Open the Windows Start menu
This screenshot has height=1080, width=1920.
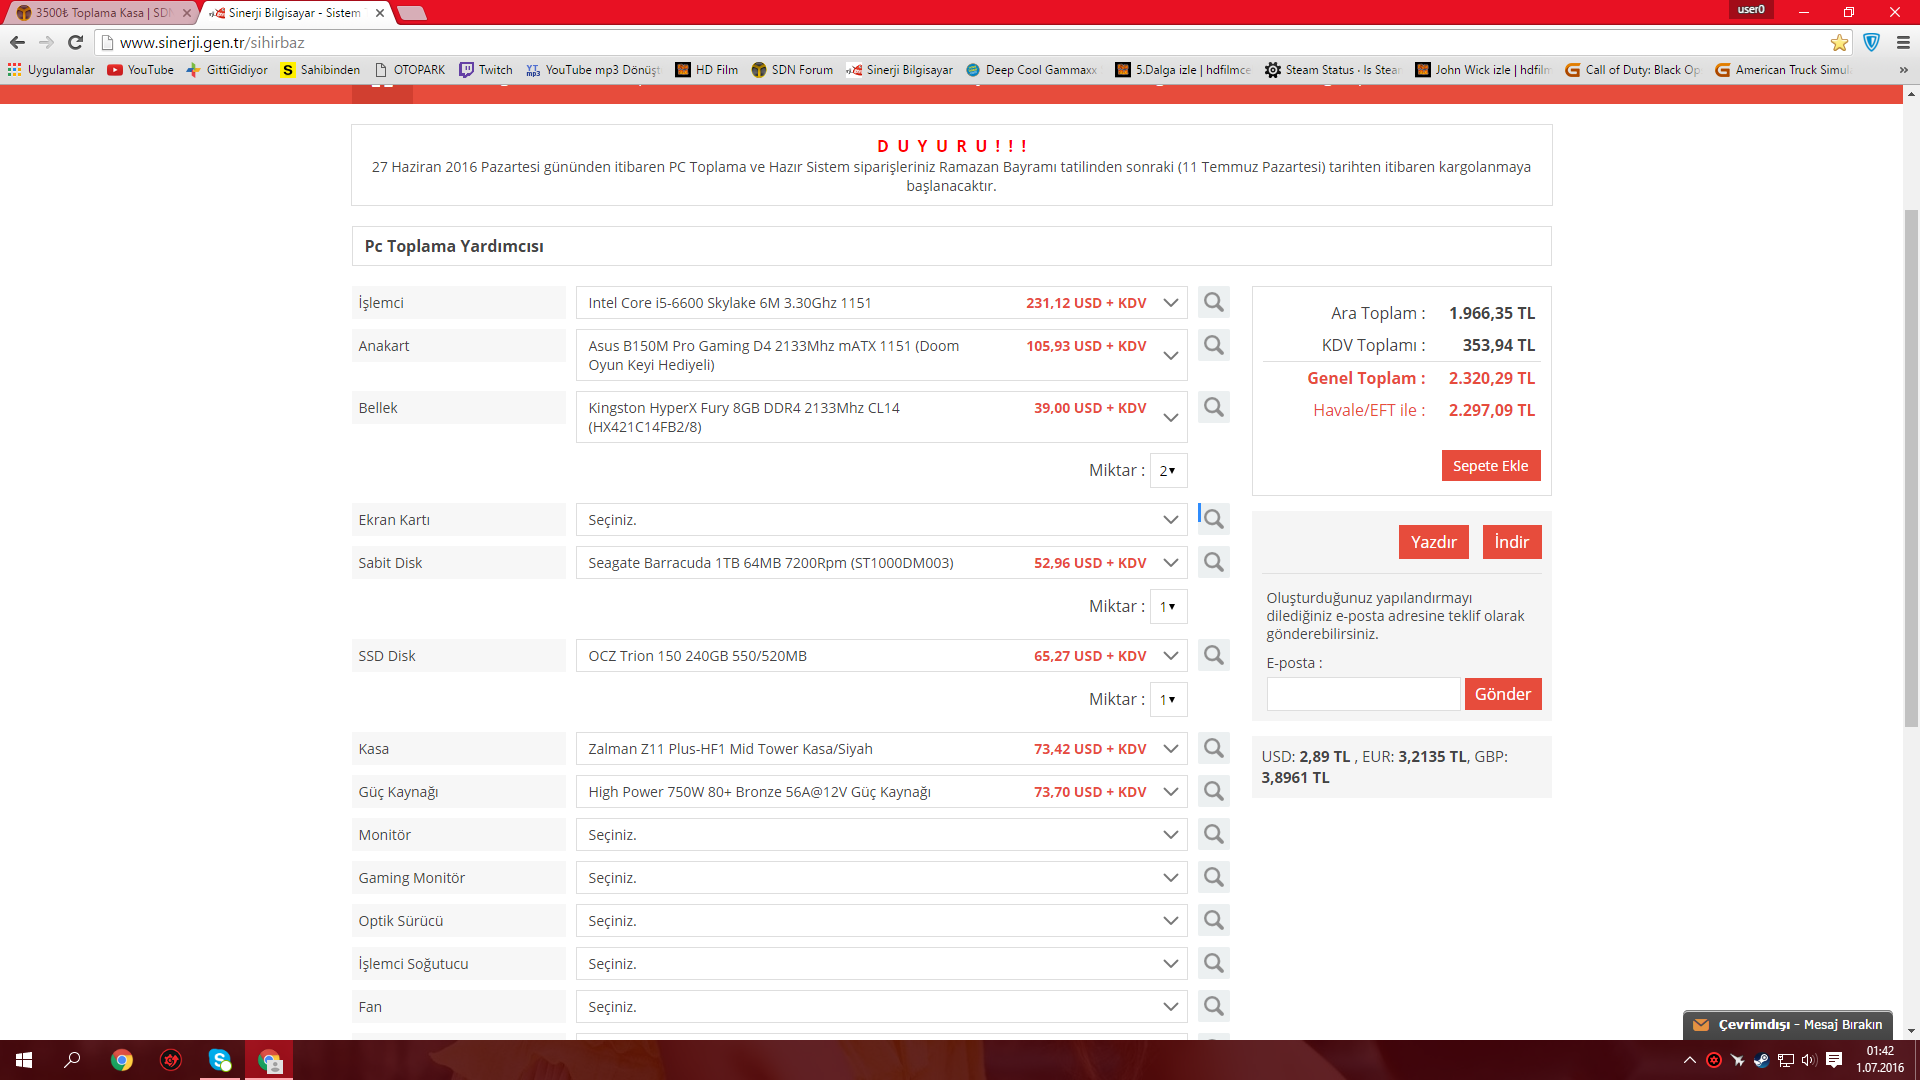pyautogui.click(x=24, y=1060)
